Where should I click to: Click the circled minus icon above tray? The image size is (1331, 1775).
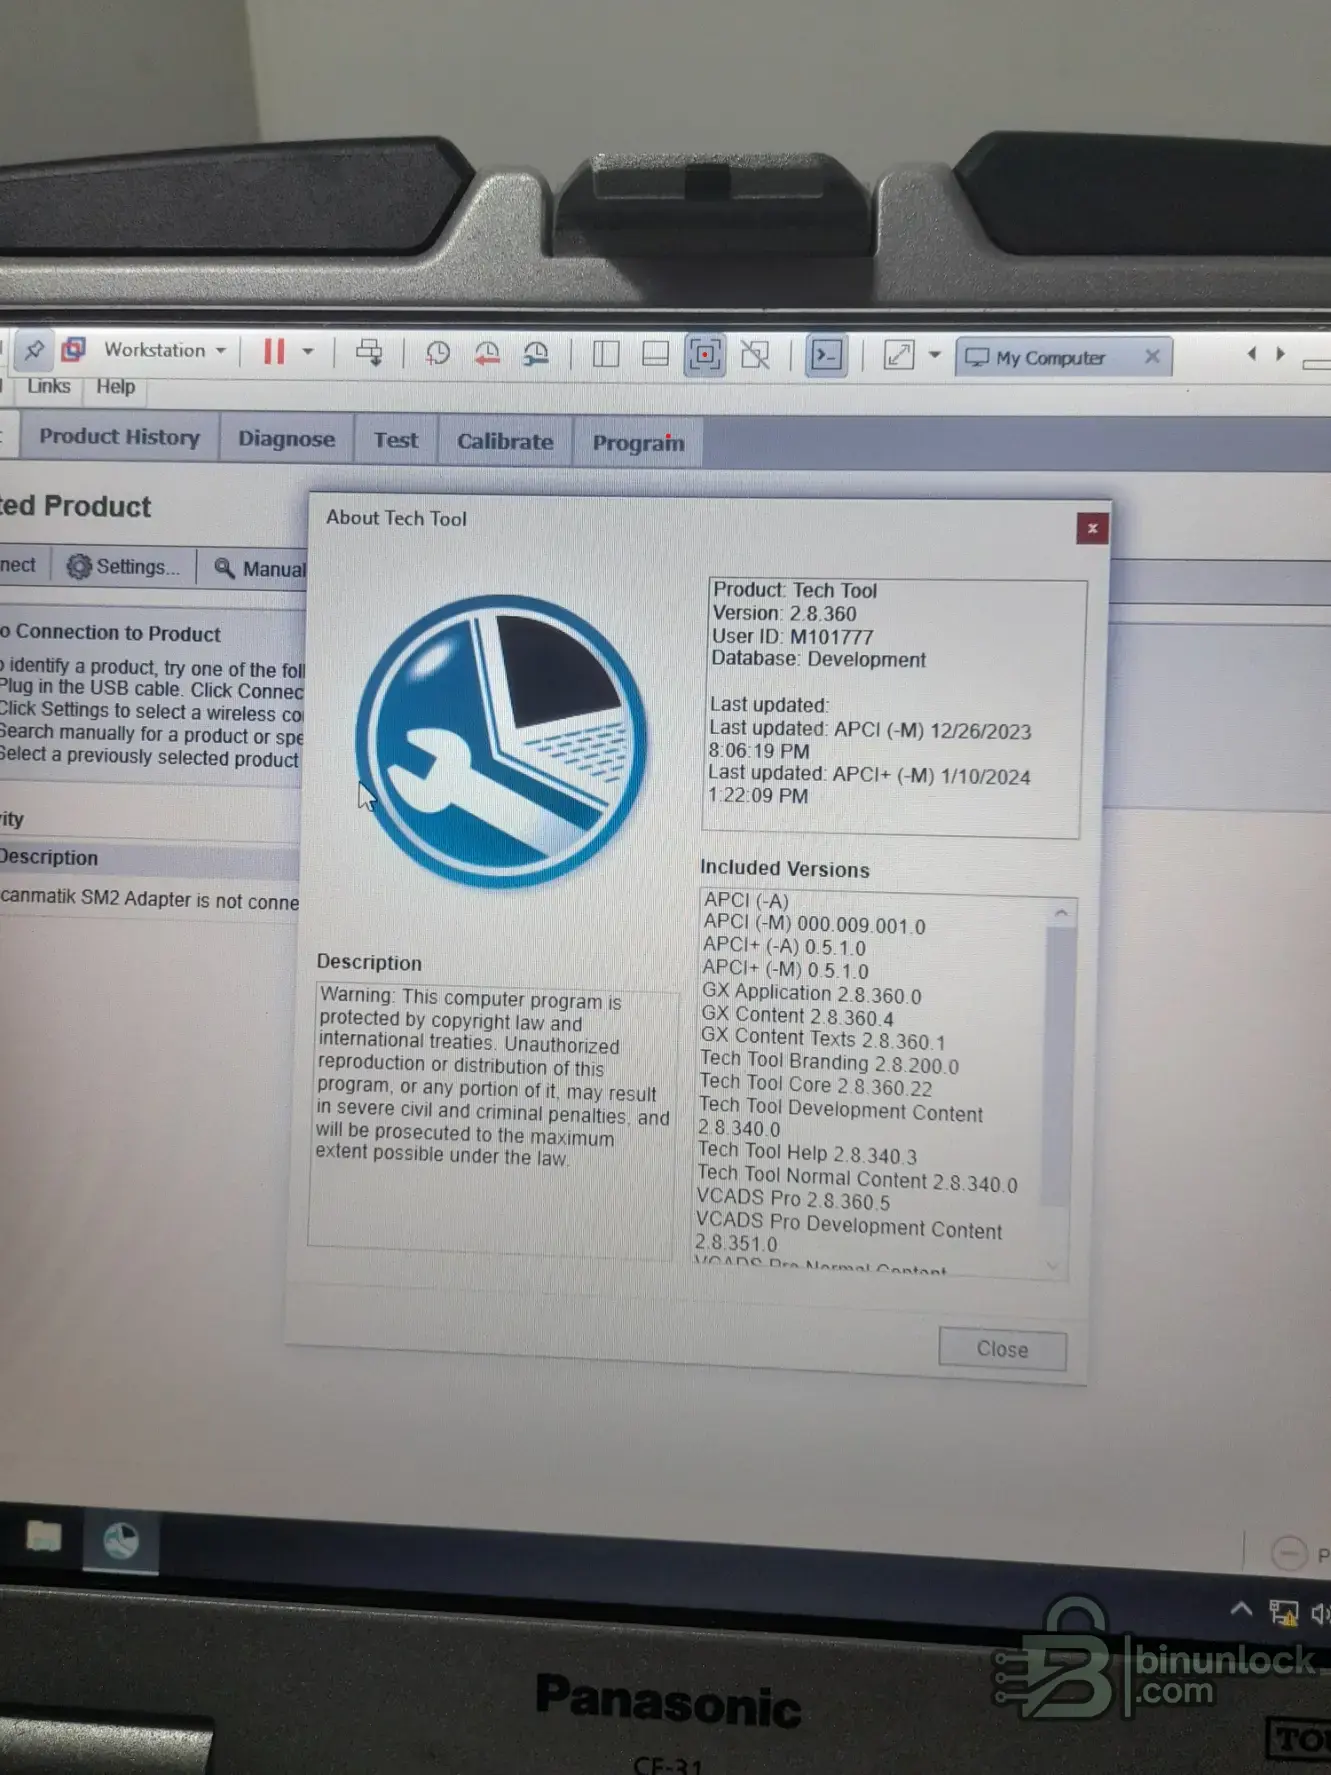(x=1288, y=1553)
